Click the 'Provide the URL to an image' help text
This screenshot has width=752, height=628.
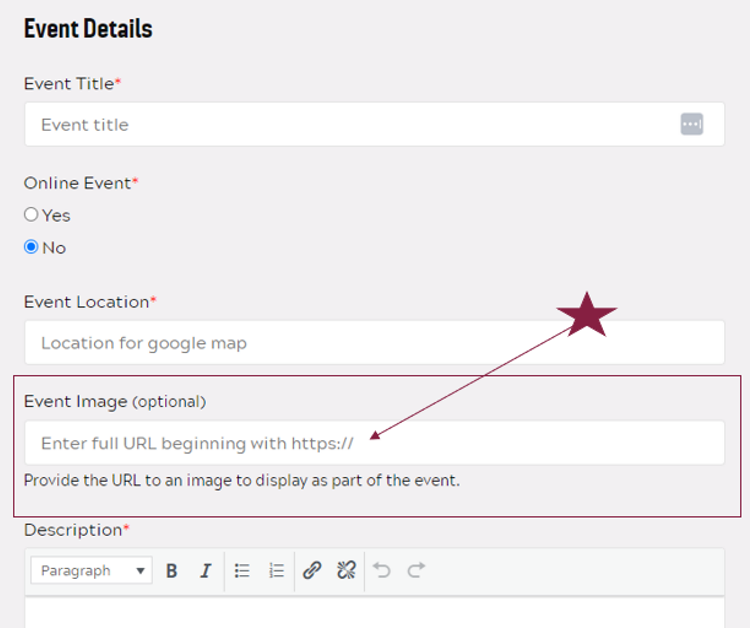coord(242,480)
